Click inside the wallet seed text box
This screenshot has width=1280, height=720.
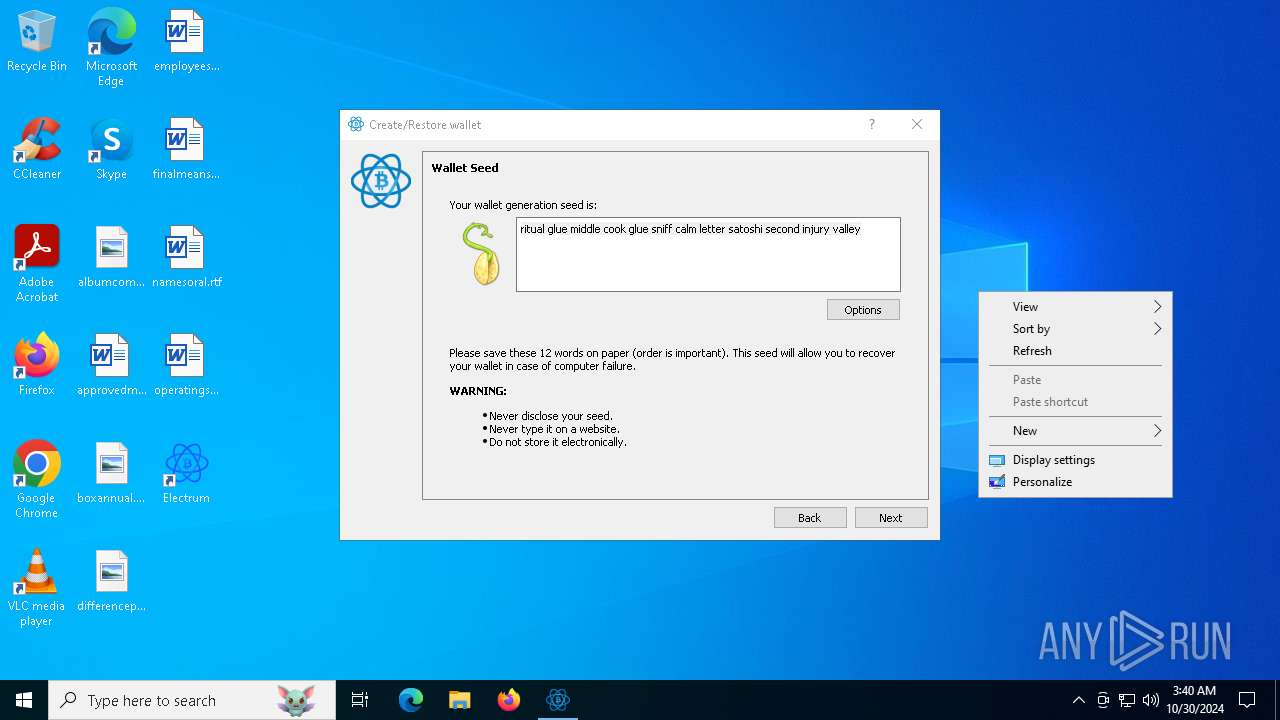click(708, 254)
